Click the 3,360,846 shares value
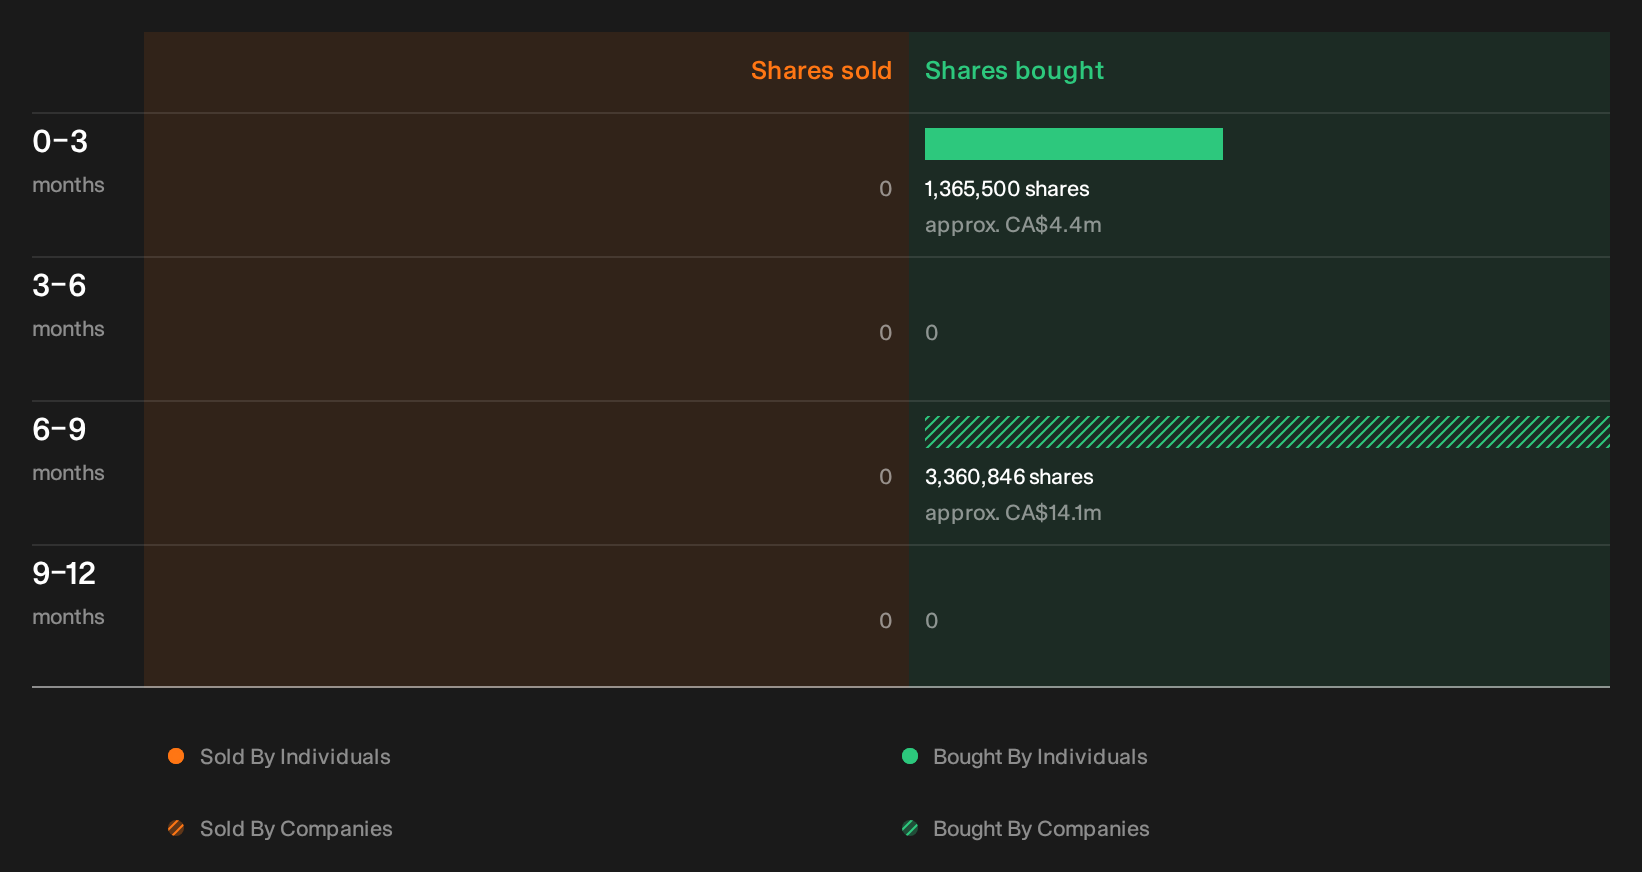Screen dimensions: 1642x872 pyautogui.click(x=1009, y=477)
